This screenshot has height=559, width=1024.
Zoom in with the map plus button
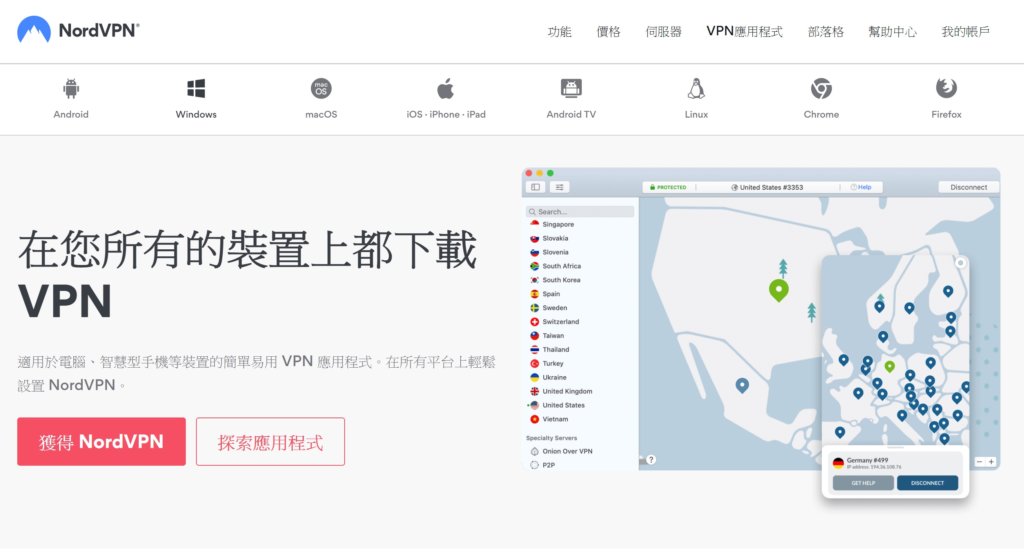tap(991, 462)
